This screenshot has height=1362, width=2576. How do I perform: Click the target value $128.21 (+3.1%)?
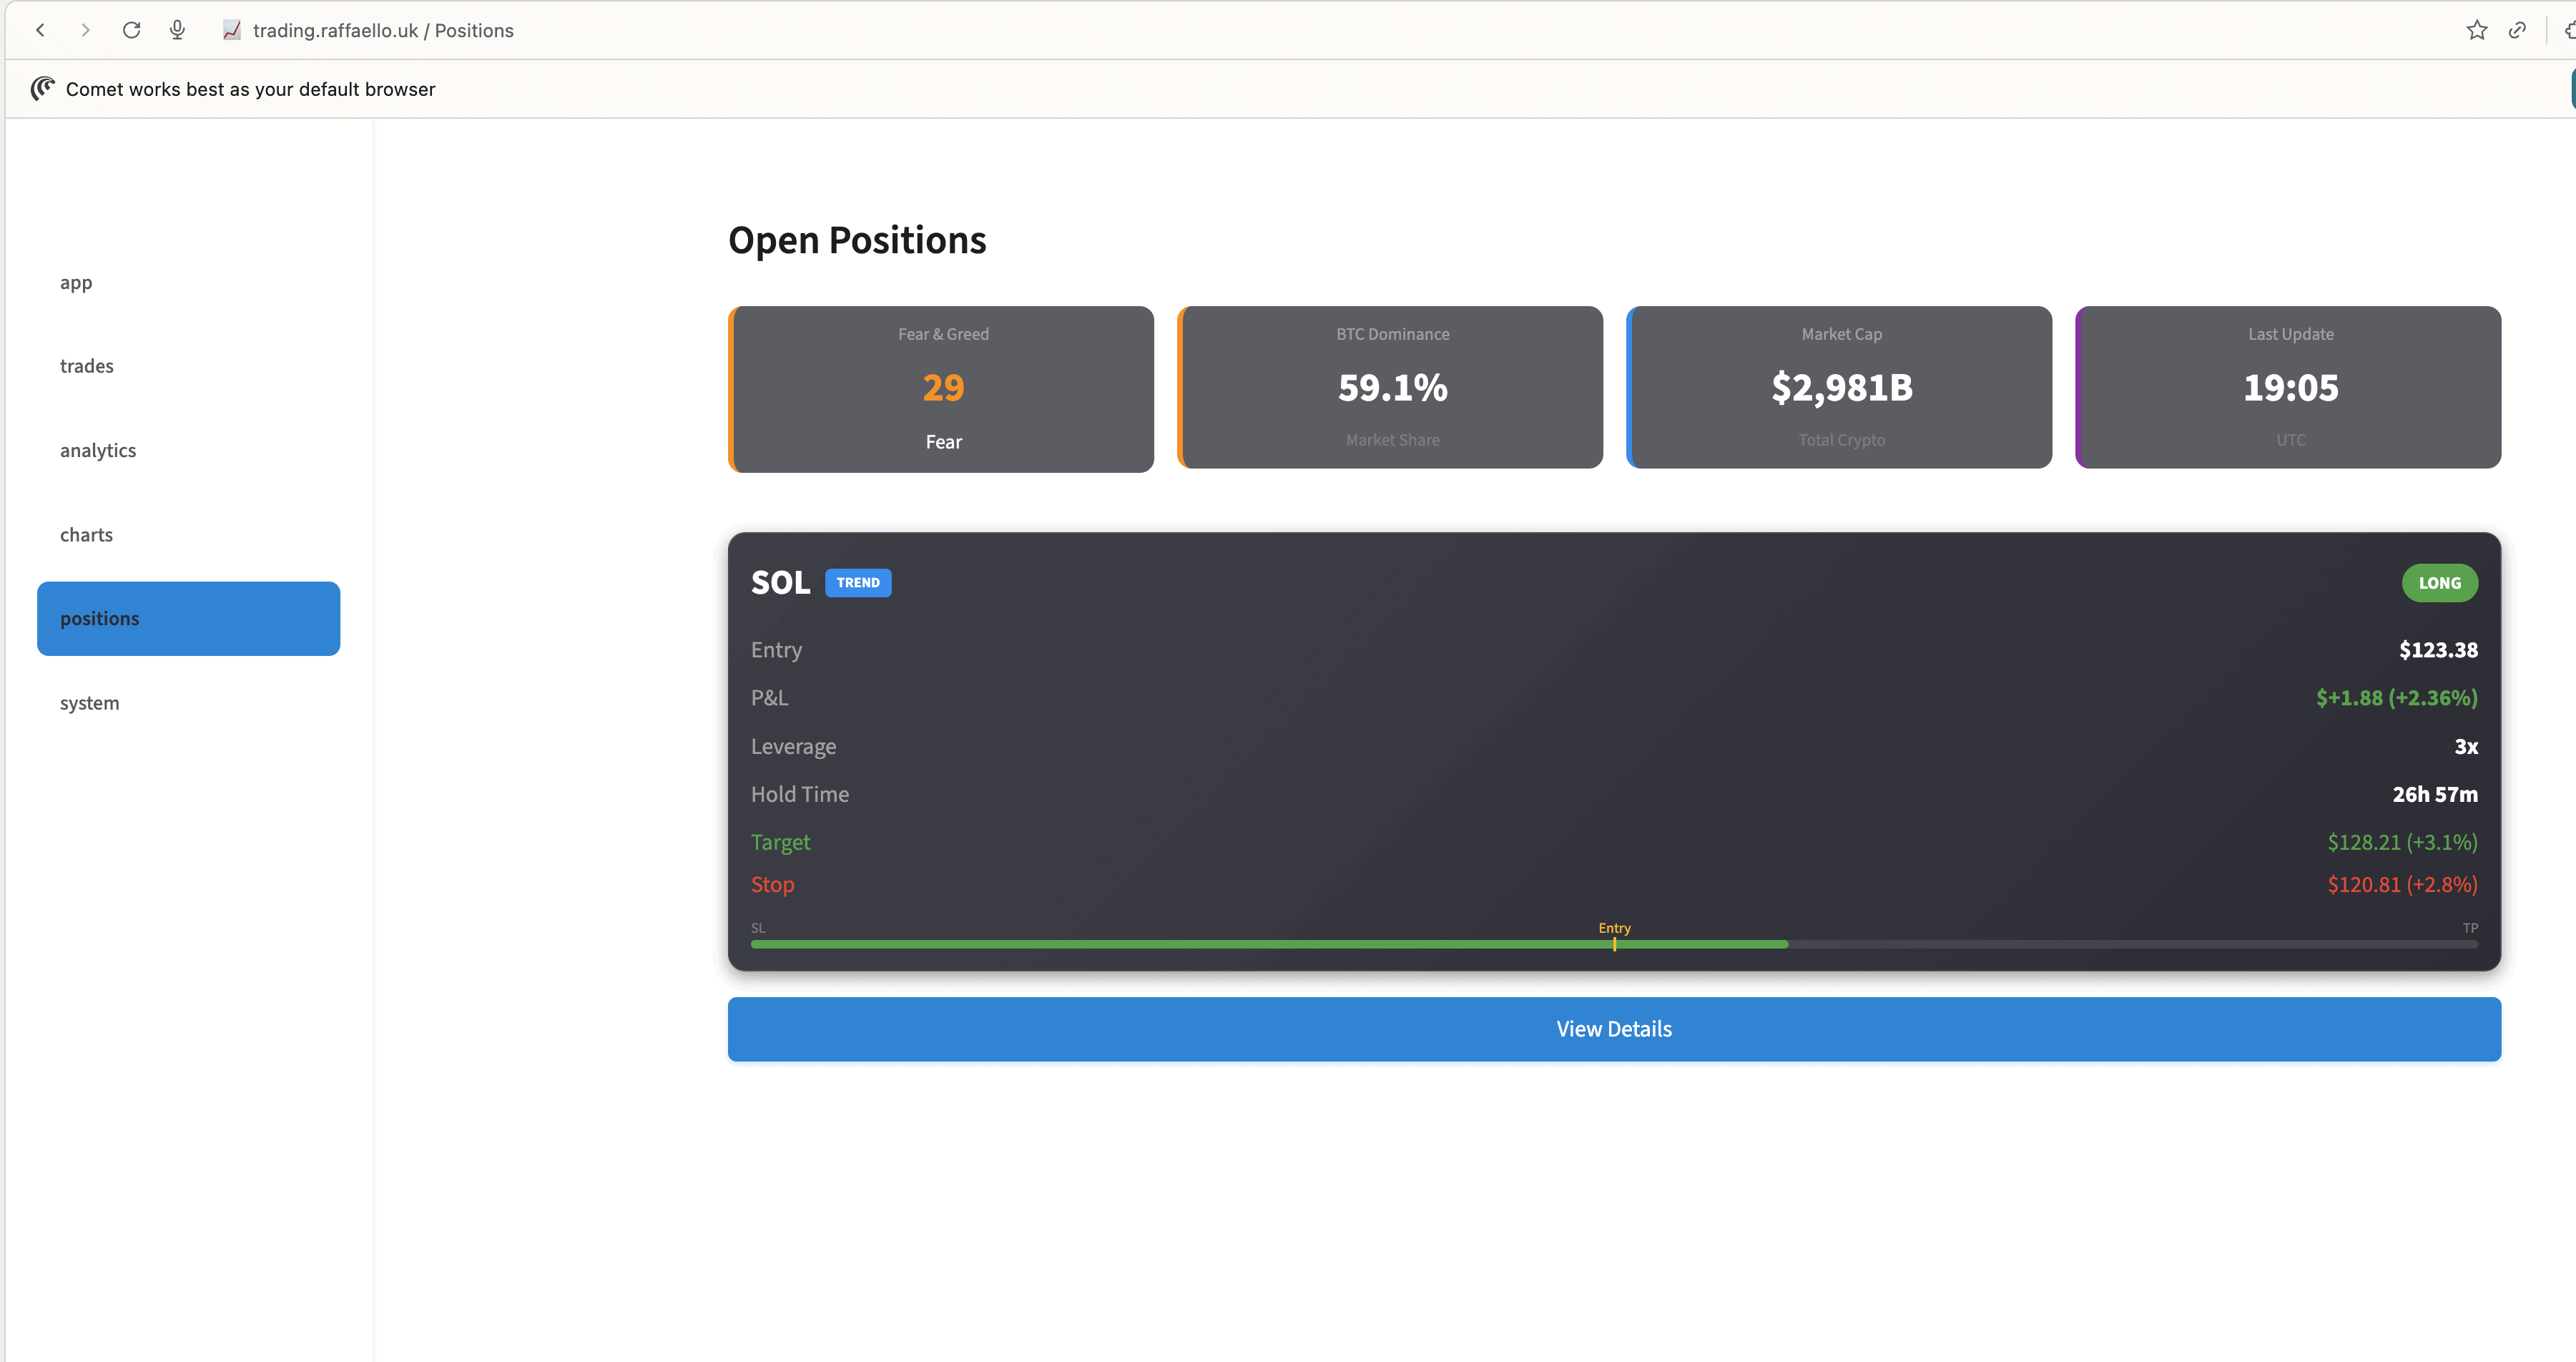pos(2402,842)
